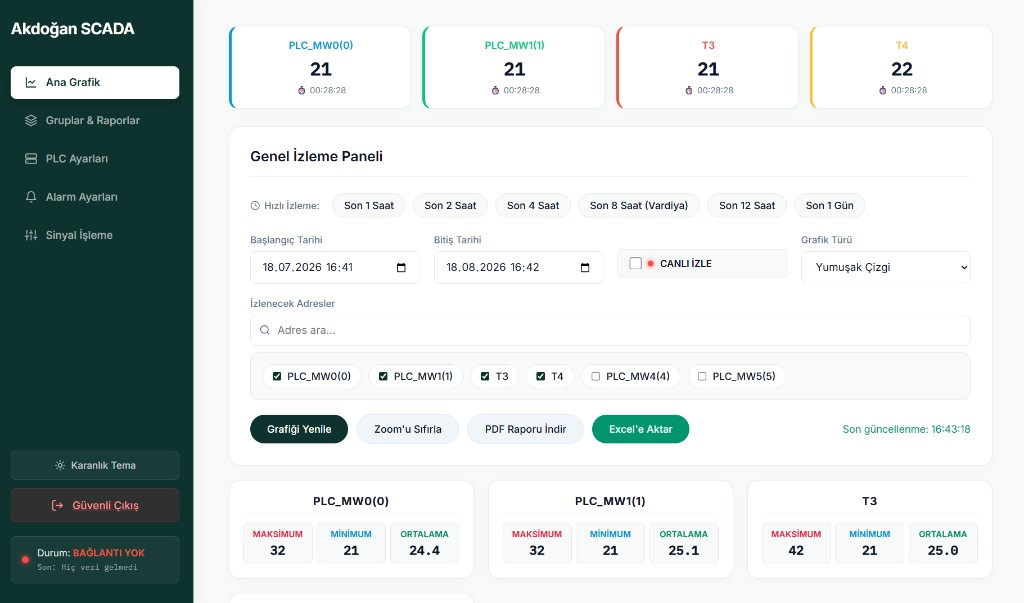Select the Son 8 Saat (Vardiya) range
Screen dimensions: 1024x603
(639, 206)
